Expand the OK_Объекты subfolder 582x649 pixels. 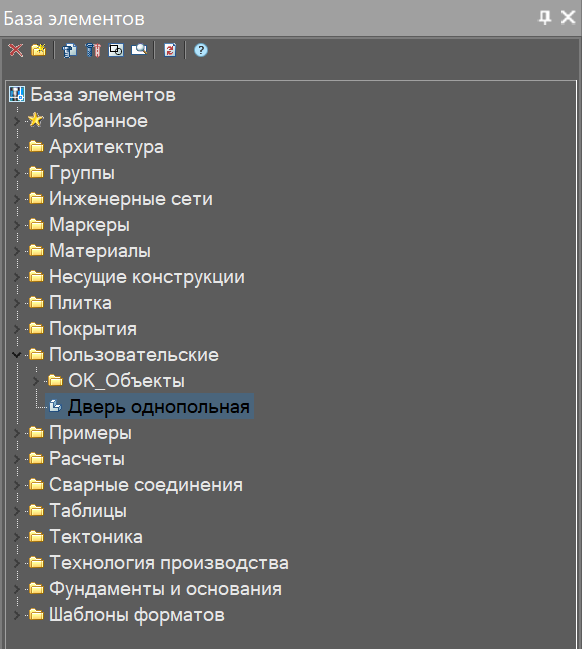[x=36, y=381]
